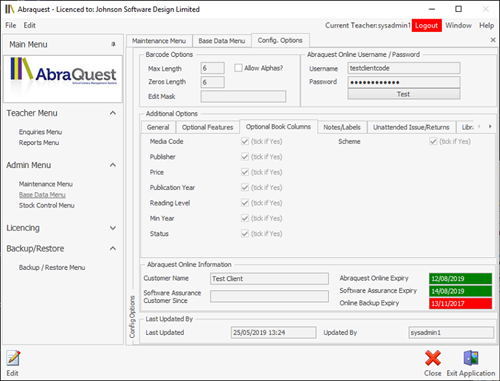Open the File menu
This screenshot has width=500, height=381.
(11, 25)
